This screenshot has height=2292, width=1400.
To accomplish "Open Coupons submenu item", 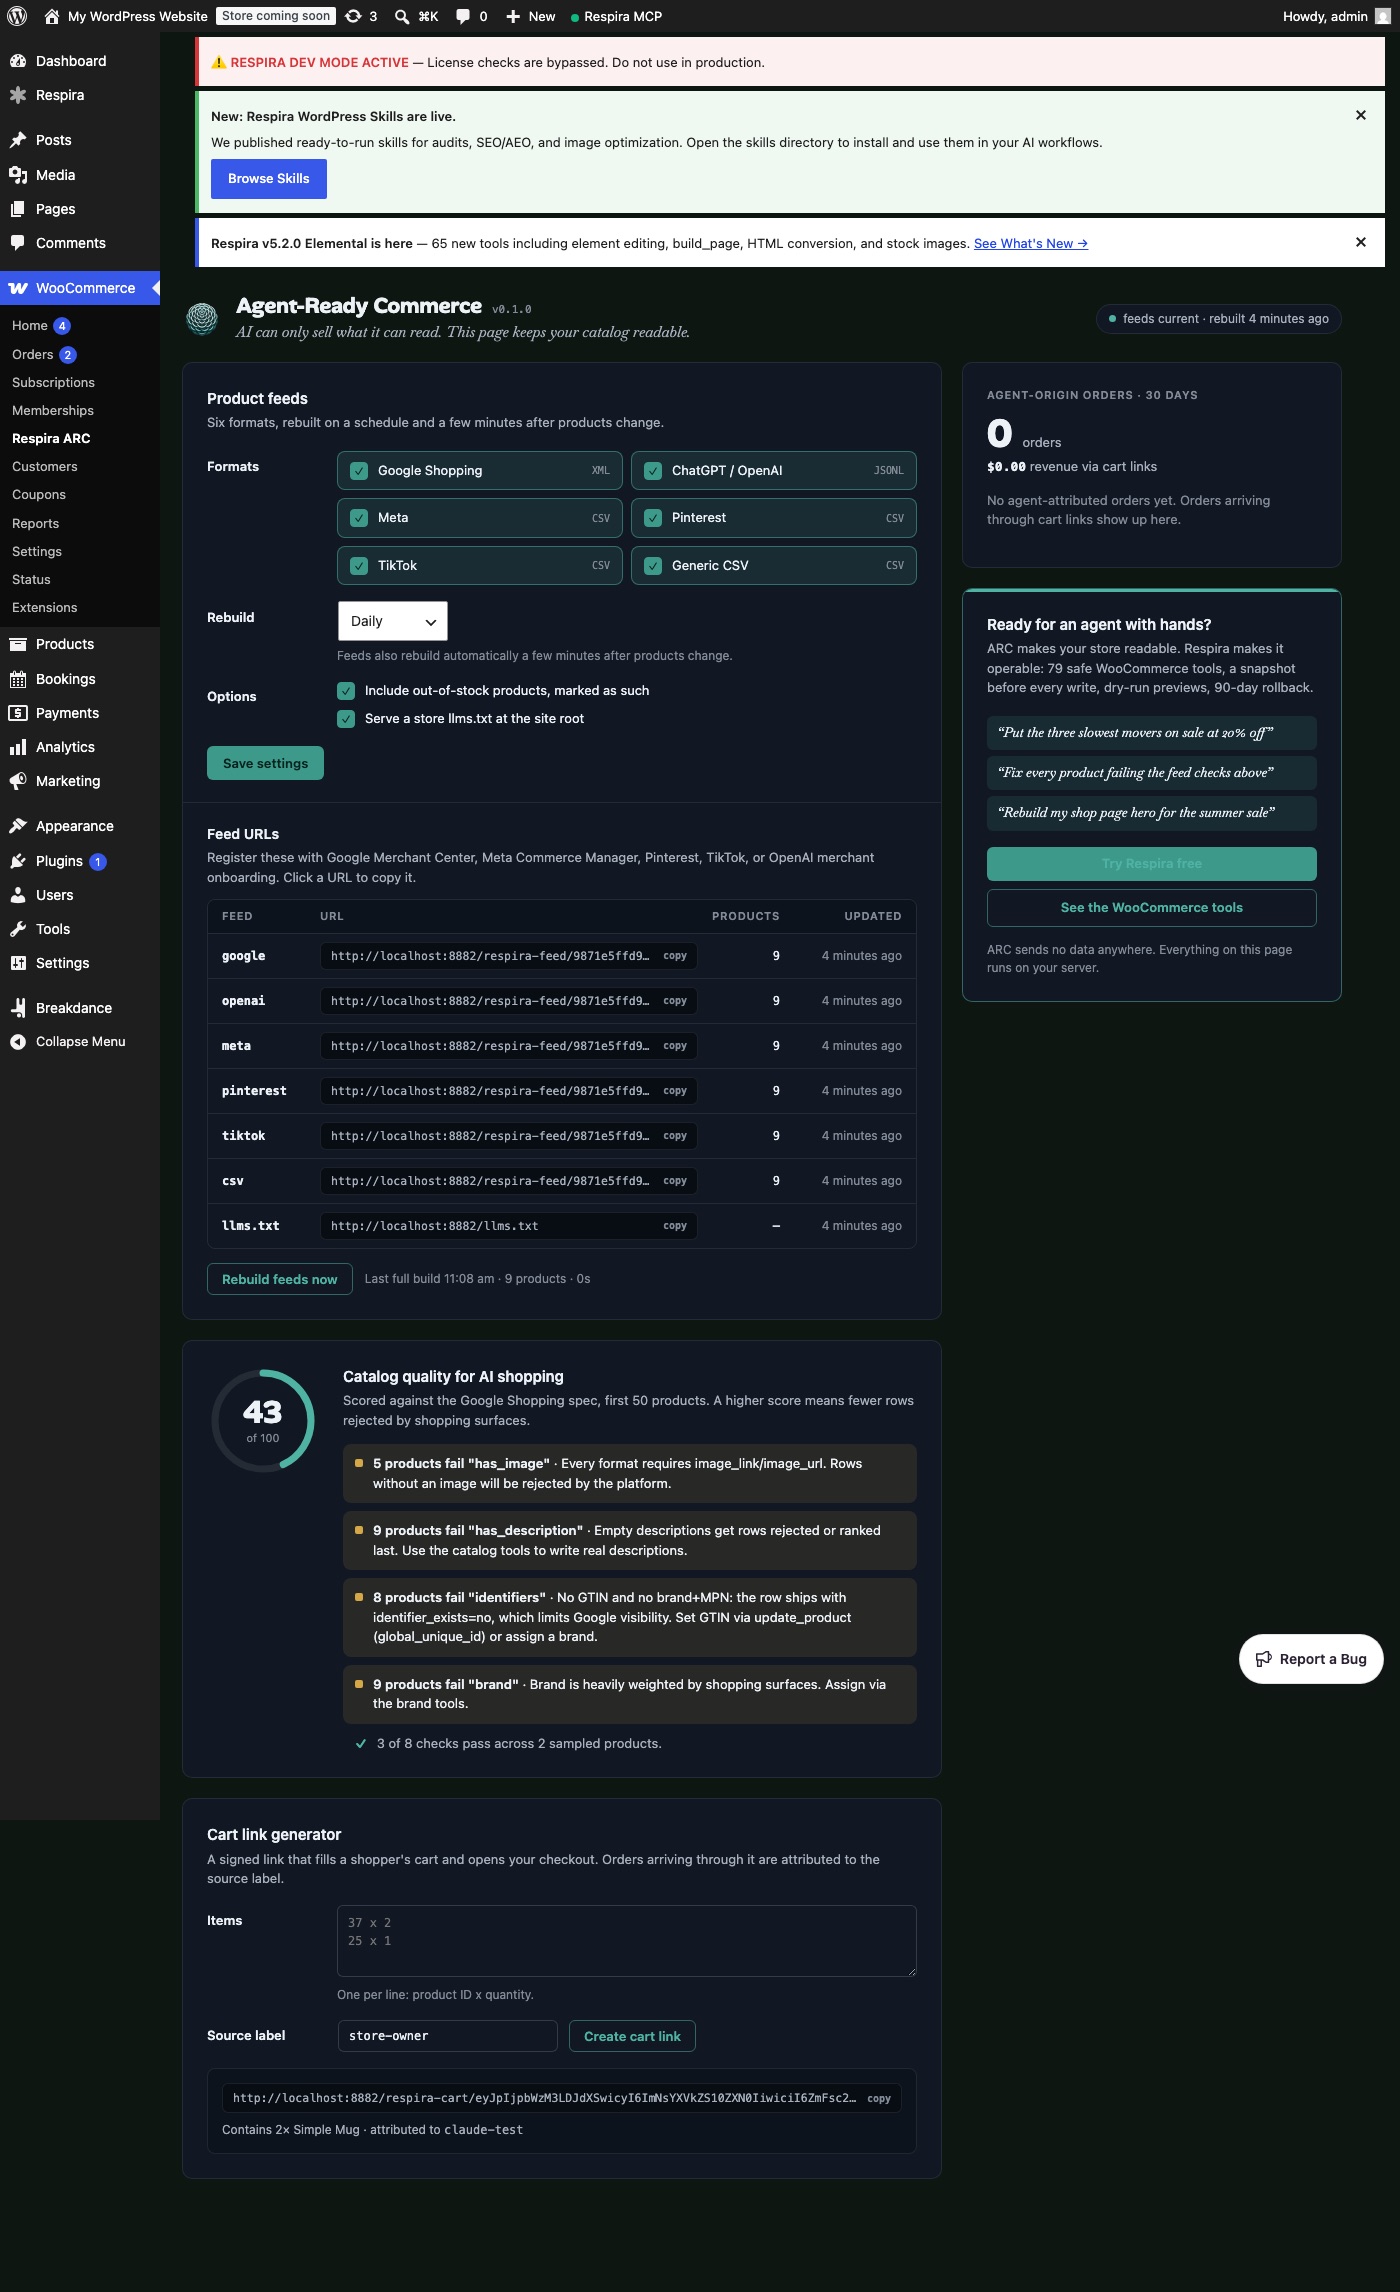I will pyautogui.click(x=39, y=495).
